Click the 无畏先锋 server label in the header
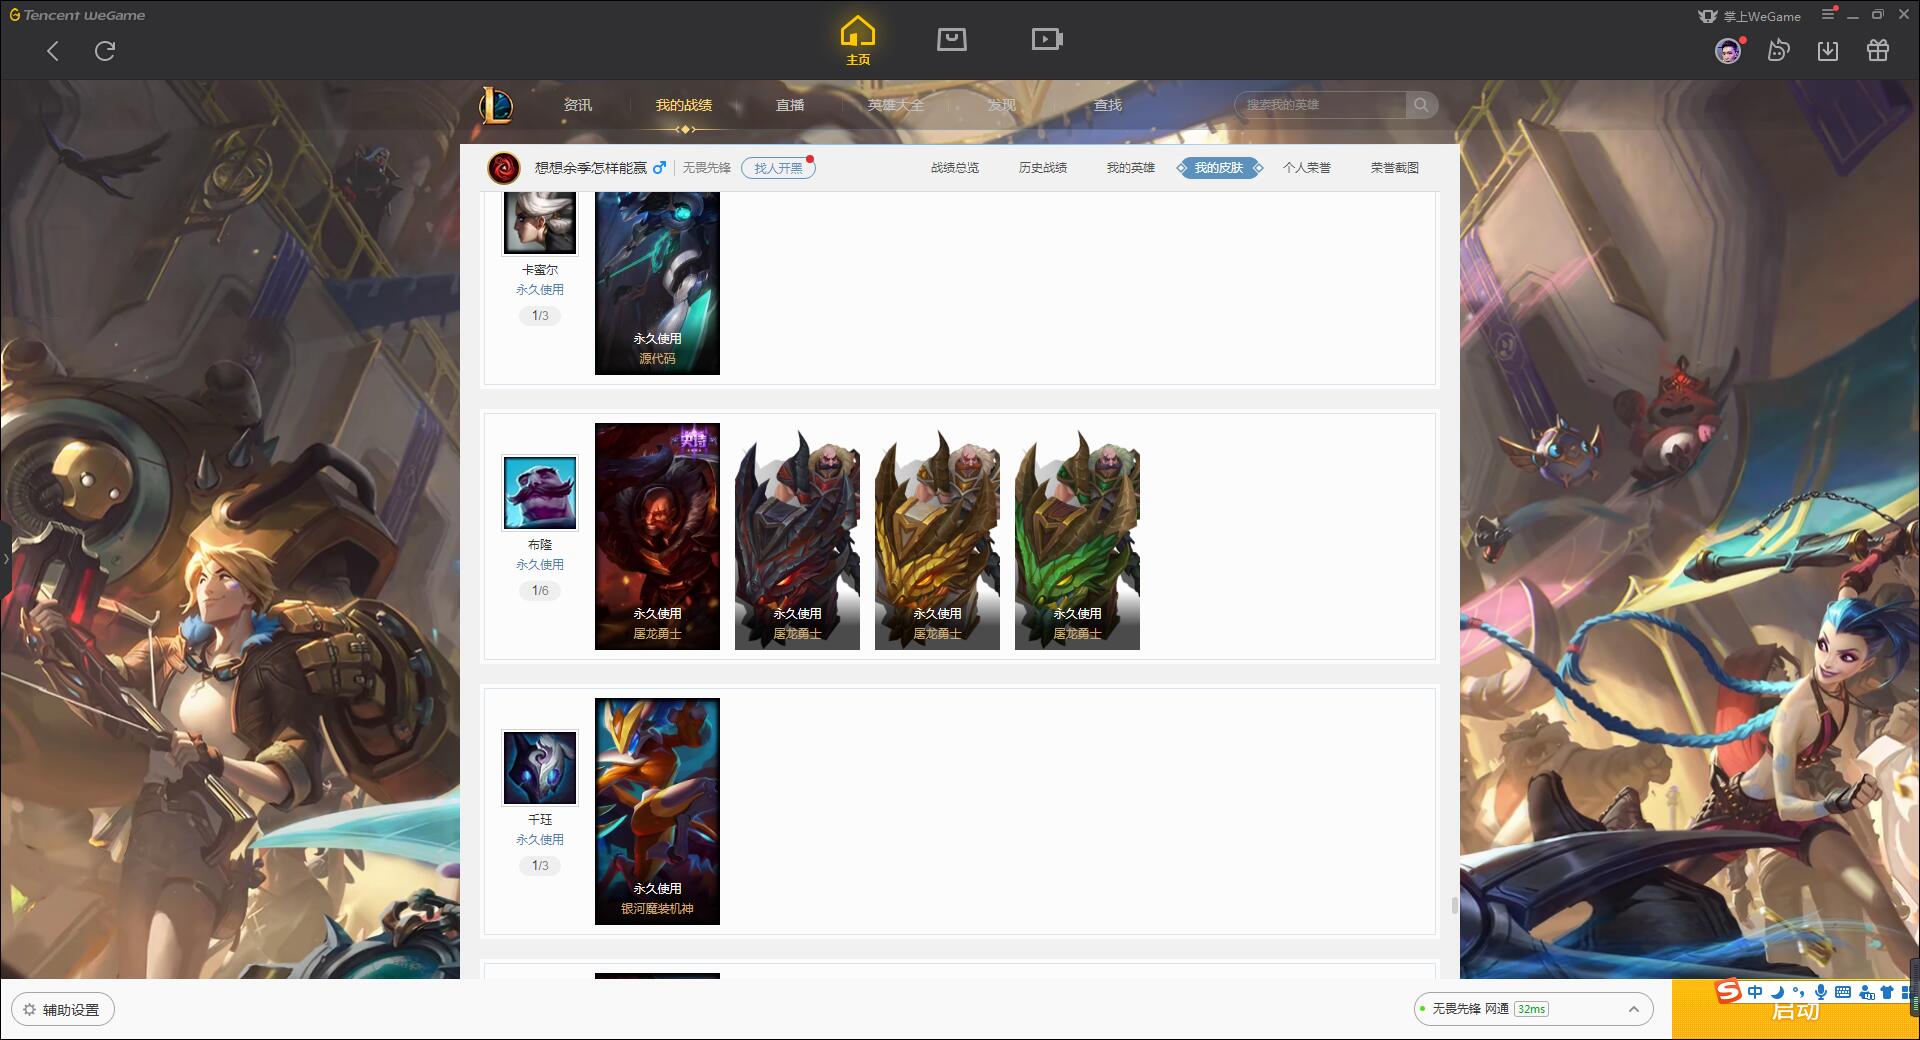Screen dimensions: 1920x1040 (x=707, y=168)
